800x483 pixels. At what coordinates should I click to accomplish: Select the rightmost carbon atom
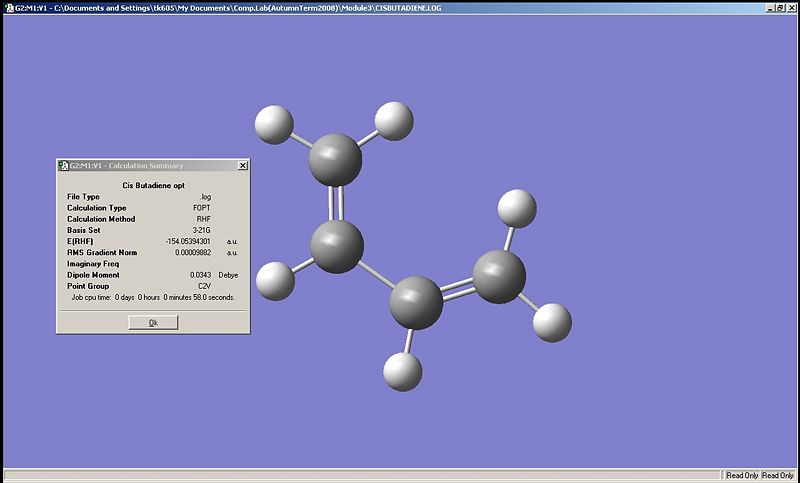pos(498,276)
